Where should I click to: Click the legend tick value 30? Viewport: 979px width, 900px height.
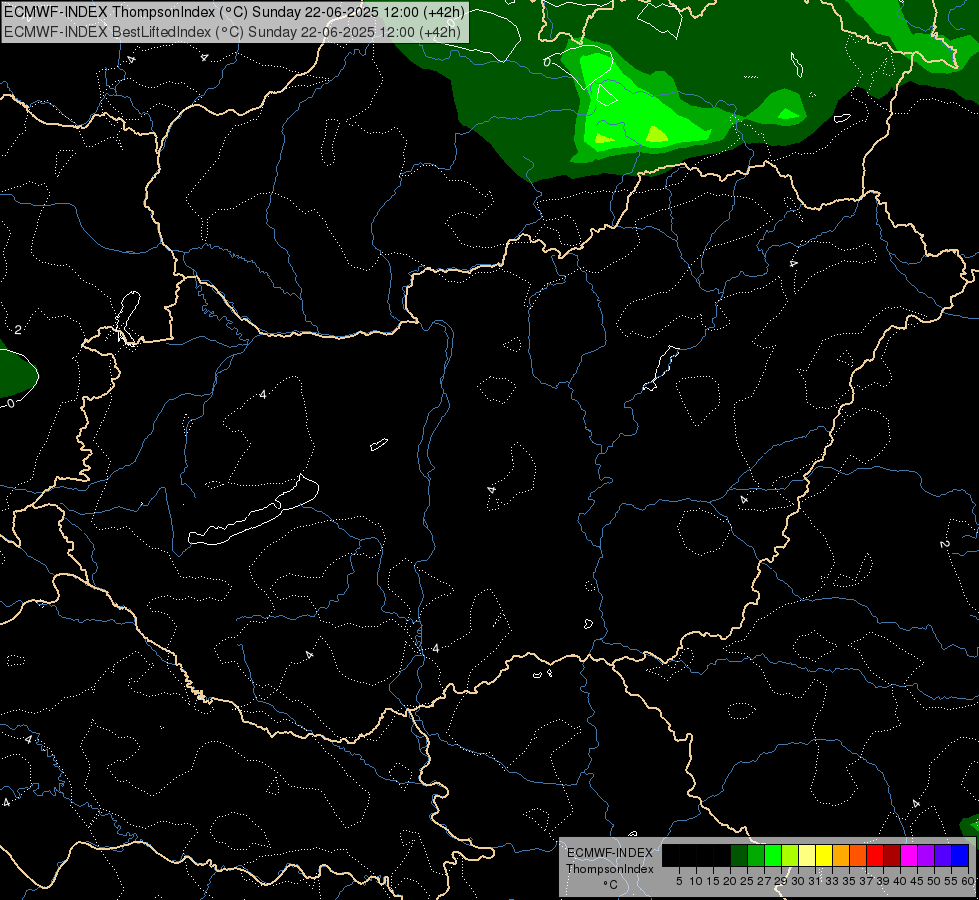[x=798, y=881]
